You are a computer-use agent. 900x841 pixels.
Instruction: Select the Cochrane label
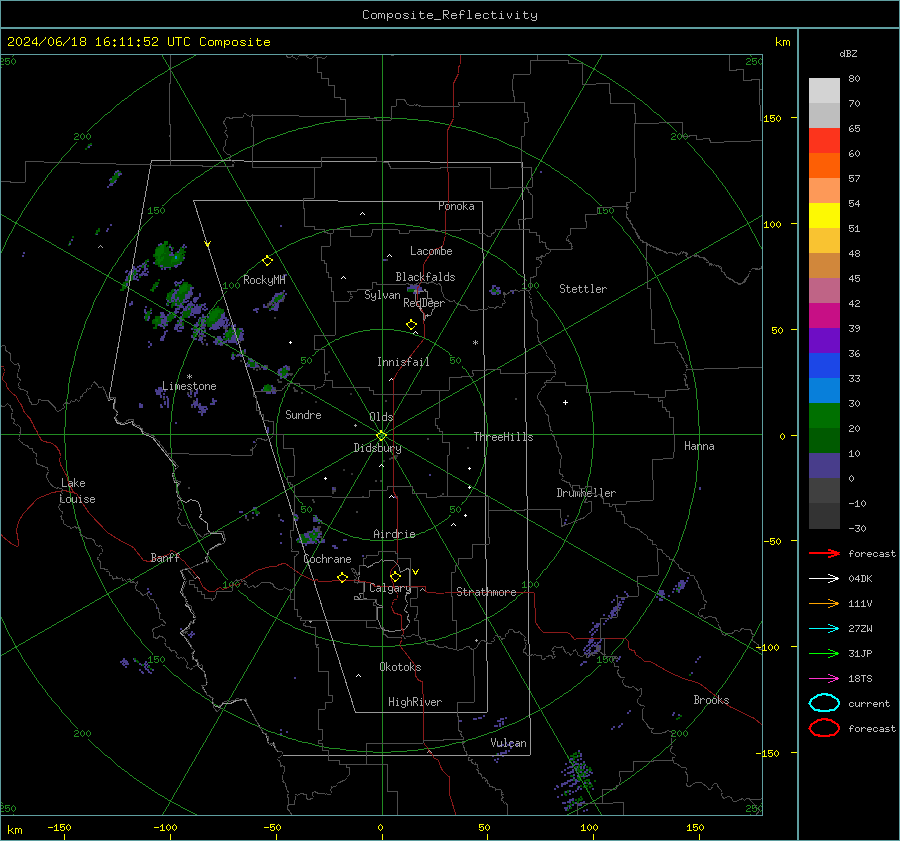pos(327,559)
